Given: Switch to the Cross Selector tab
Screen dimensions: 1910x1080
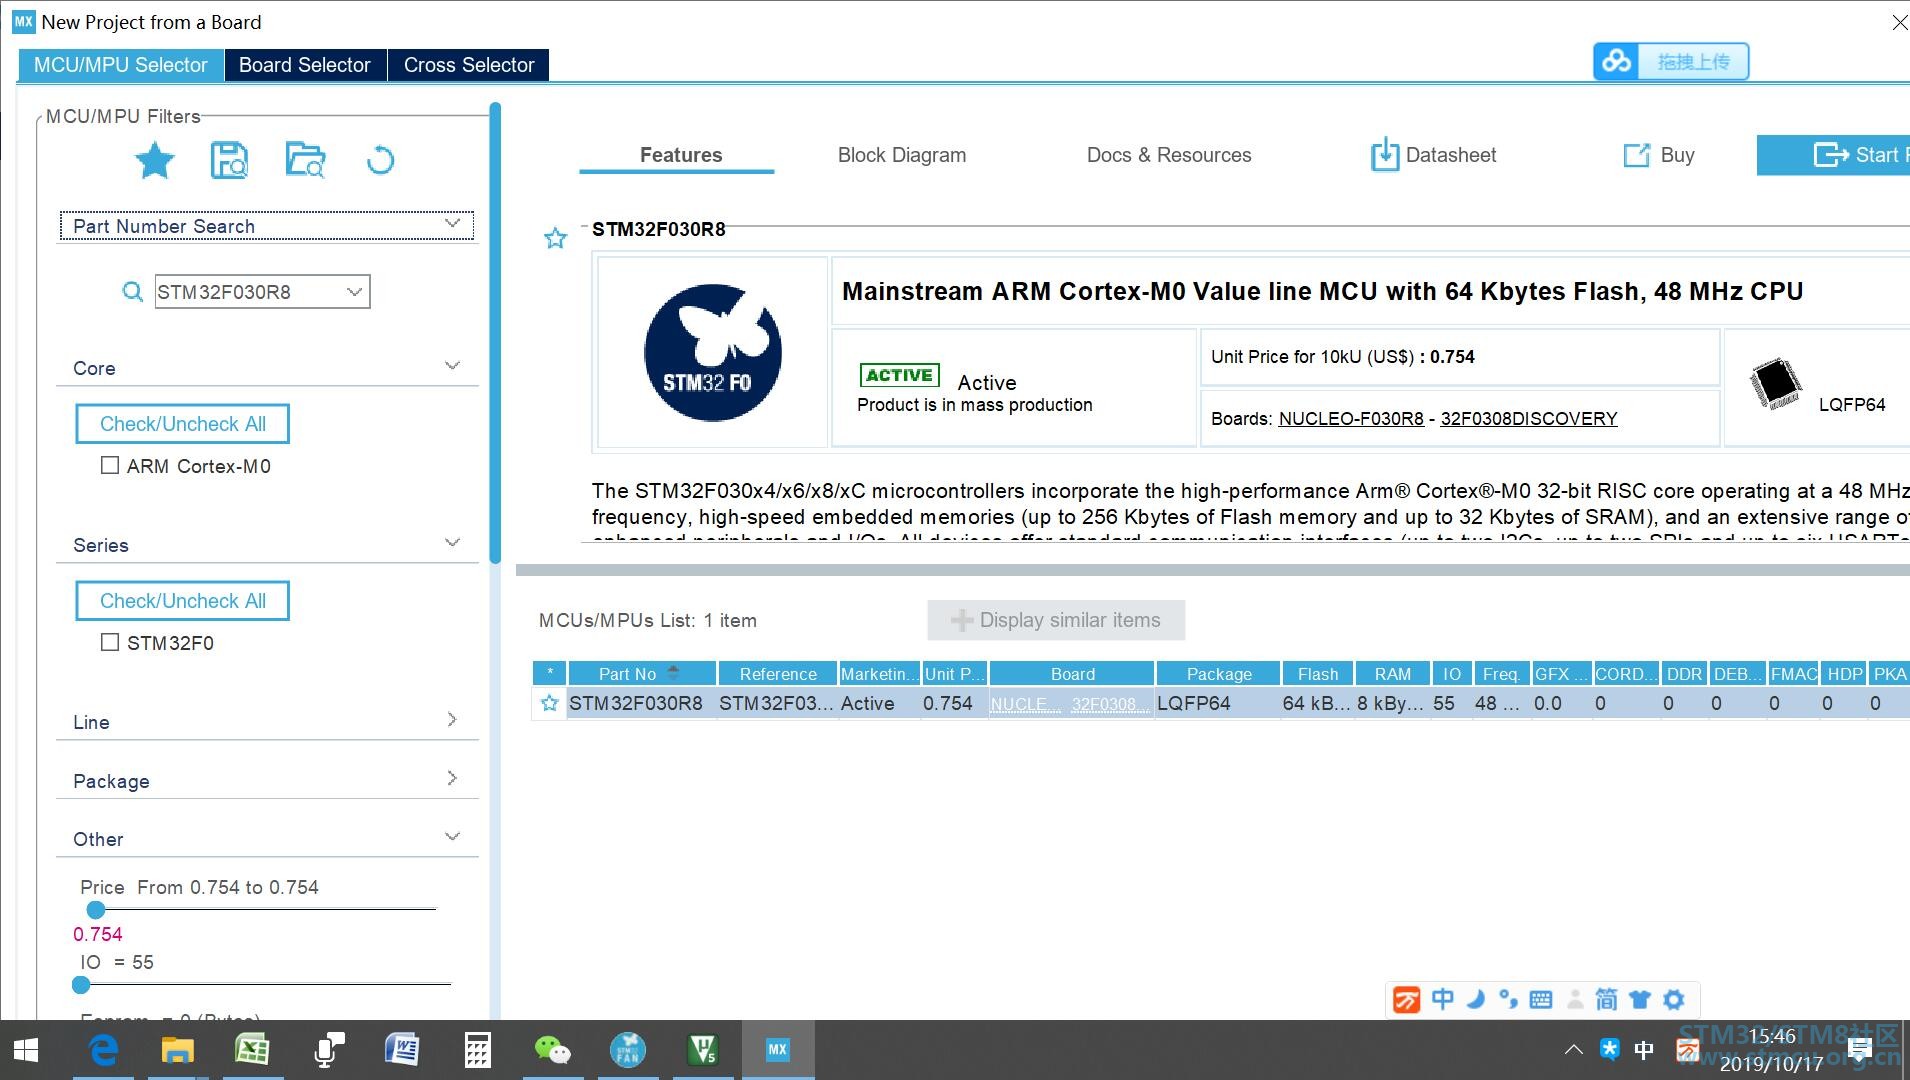Looking at the screenshot, I should click(469, 65).
